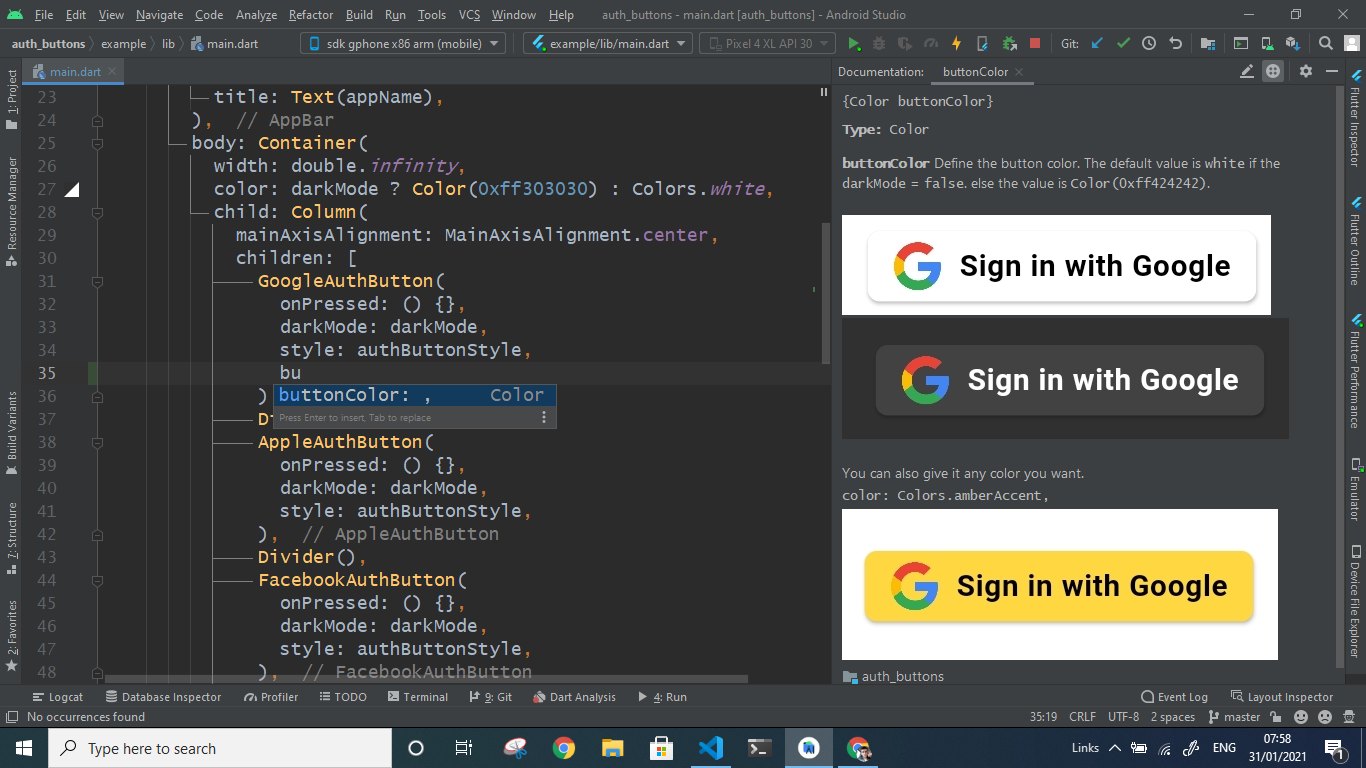The width and height of the screenshot is (1366, 768).
Task: Commit changes with the green checkmark icon
Action: (x=1124, y=44)
